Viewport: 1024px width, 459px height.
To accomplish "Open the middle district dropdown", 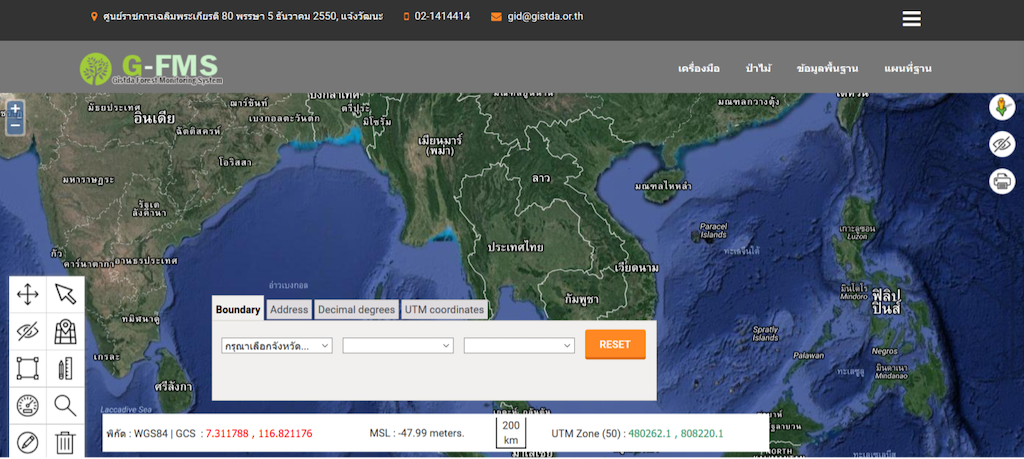I will [x=398, y=345].
